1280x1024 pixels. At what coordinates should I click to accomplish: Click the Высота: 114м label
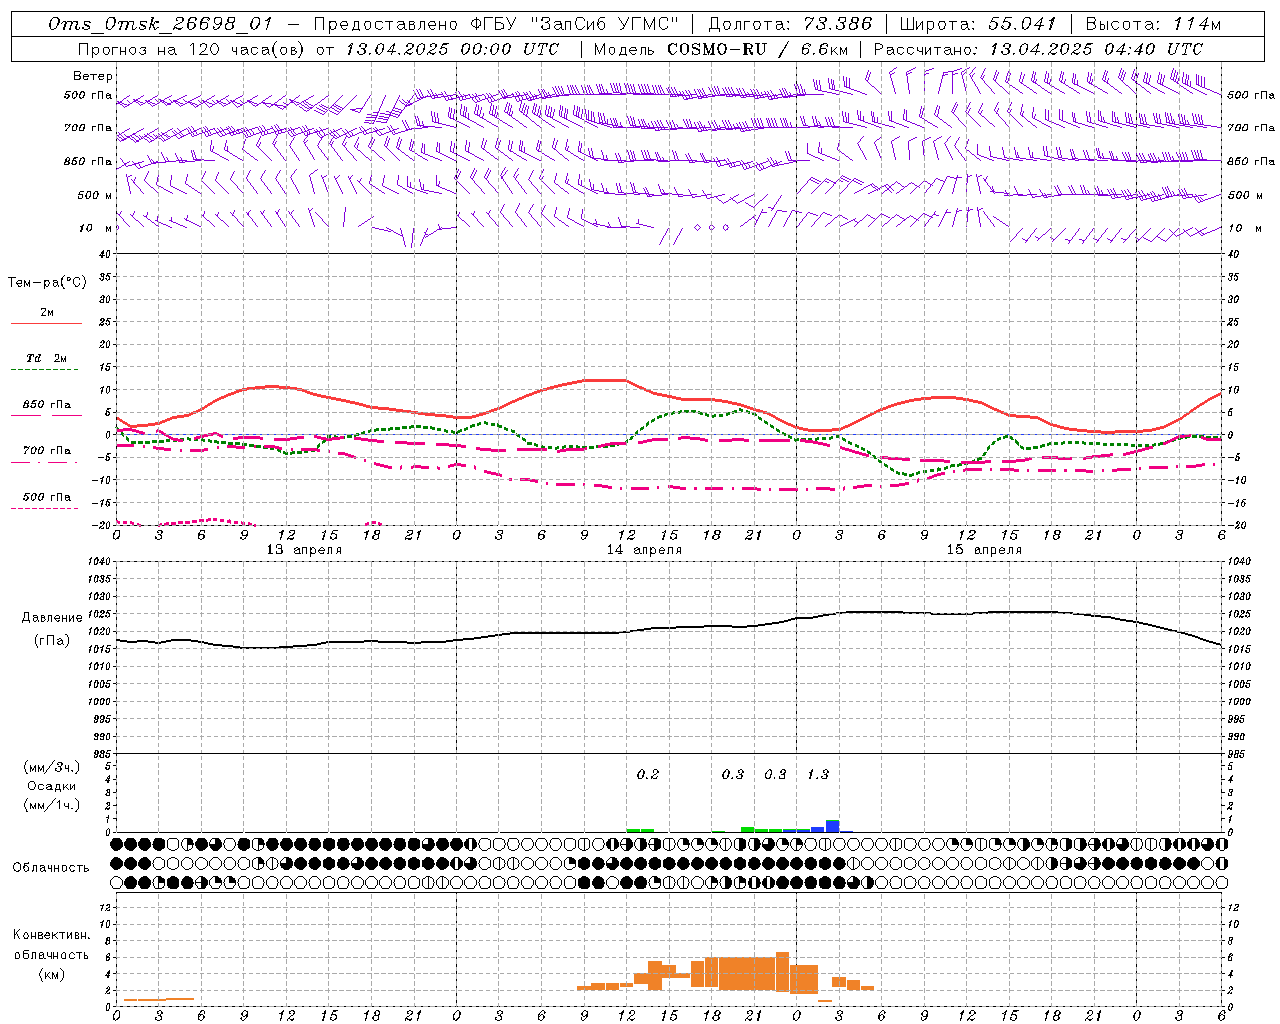(x=1153, y=24)
